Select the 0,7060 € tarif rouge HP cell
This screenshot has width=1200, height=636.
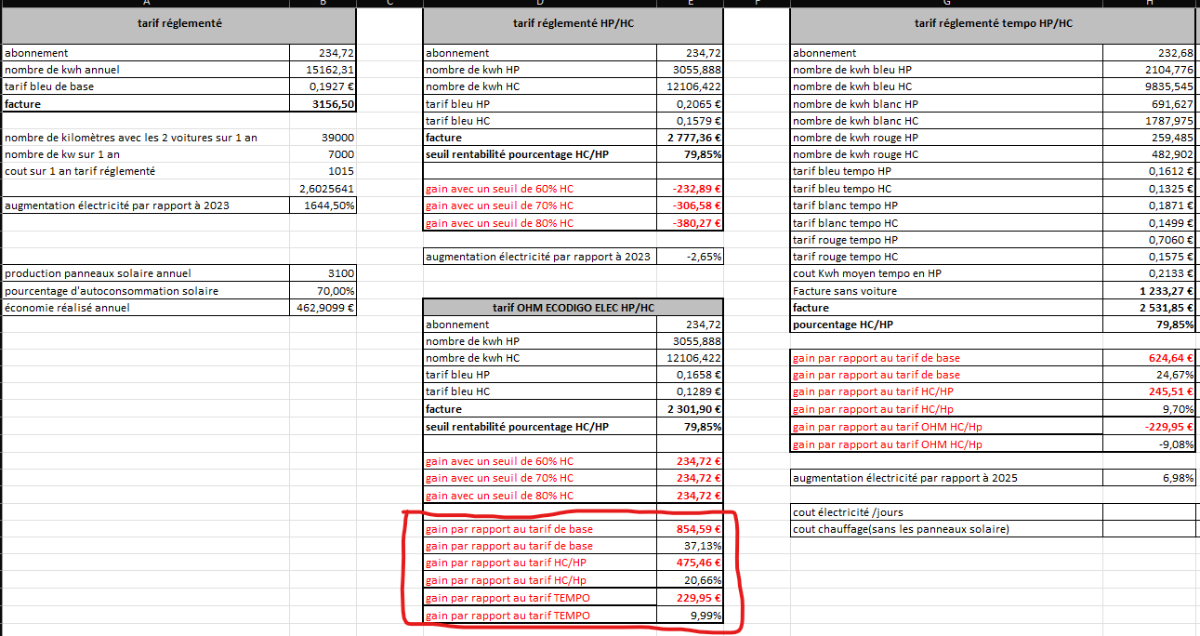click(1150, 240)
